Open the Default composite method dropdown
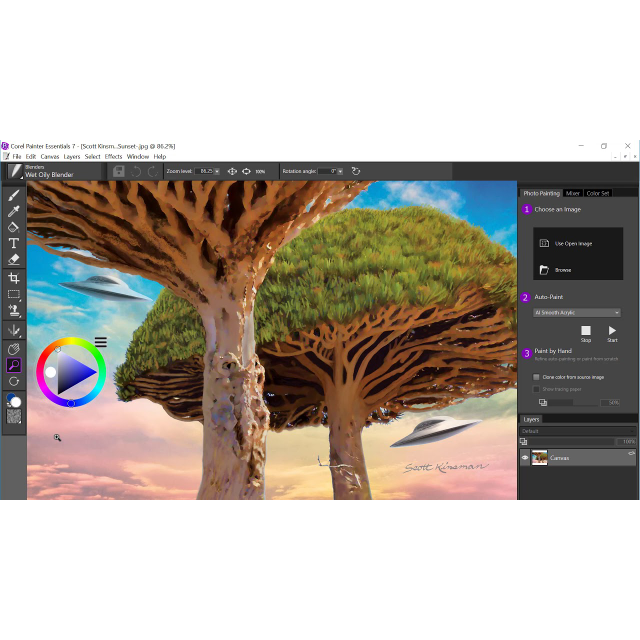This screenshot has width=640, height=640. [577, 431]
